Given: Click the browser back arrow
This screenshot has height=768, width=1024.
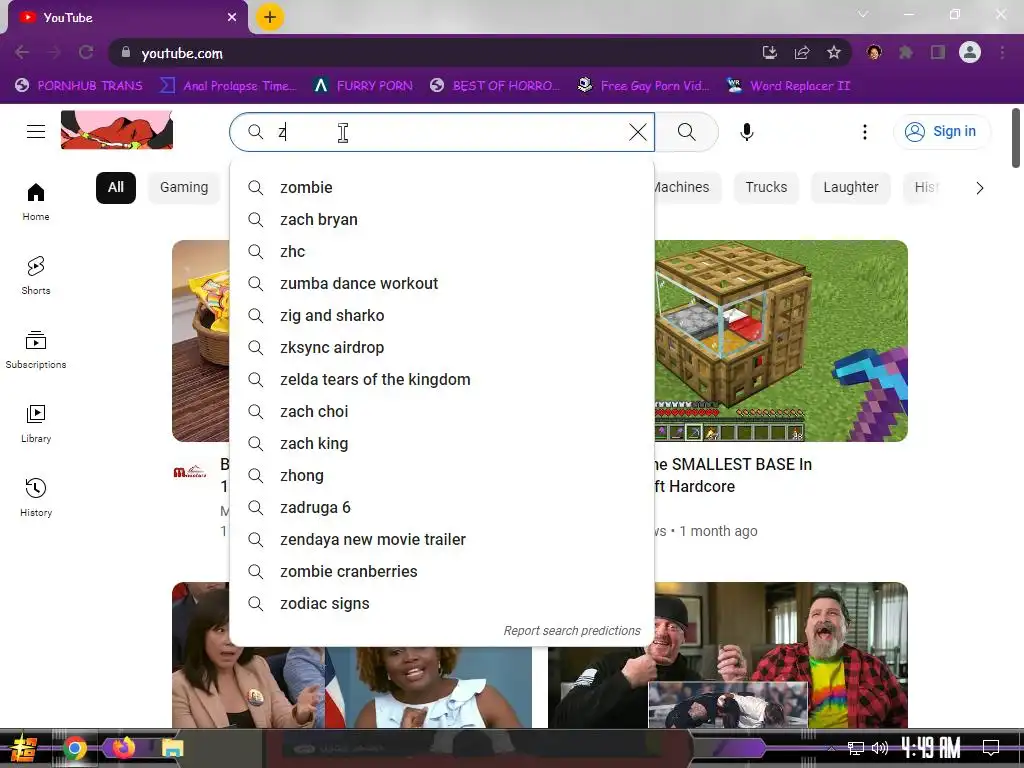Looking at the screenshot, I should point(22,52).
